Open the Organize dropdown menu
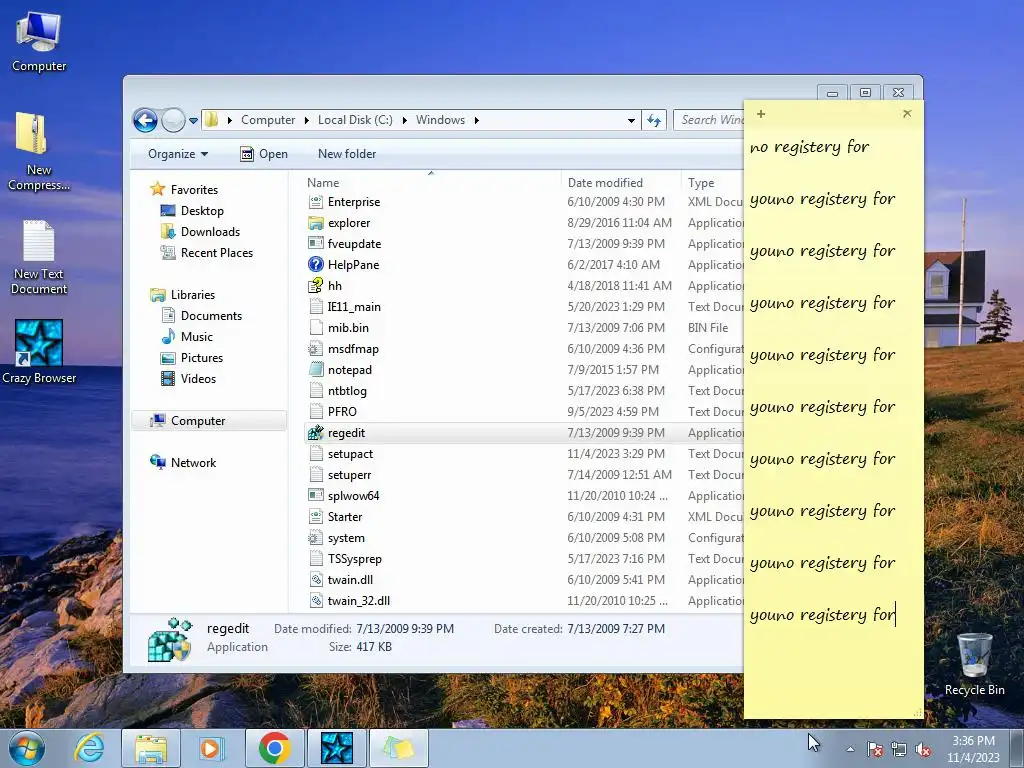 point(178,154)
